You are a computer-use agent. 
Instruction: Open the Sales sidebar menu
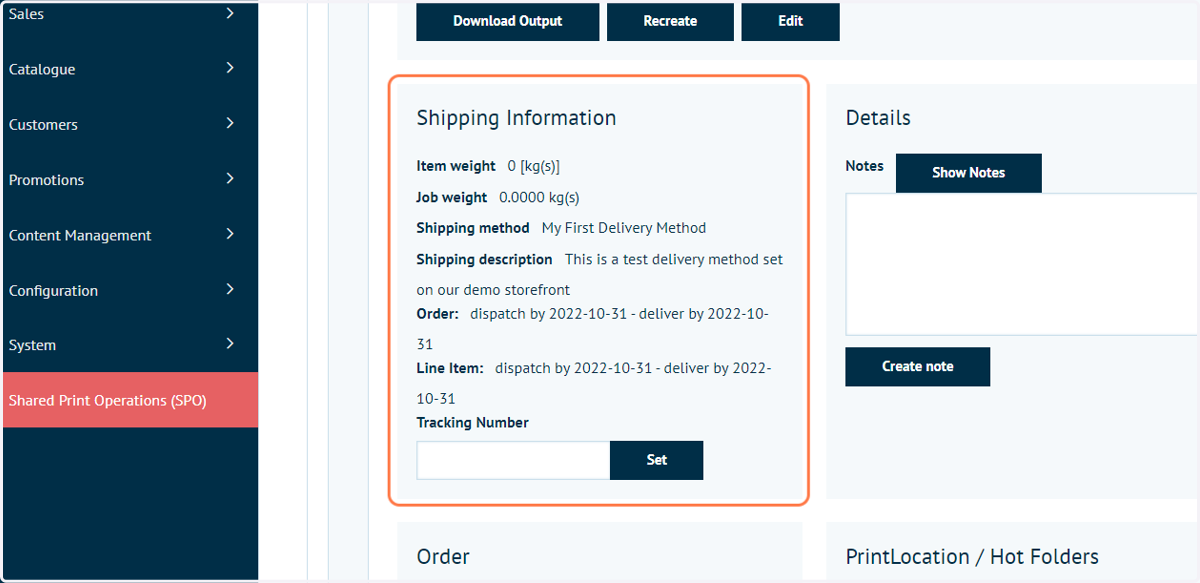tap(130, 15)
